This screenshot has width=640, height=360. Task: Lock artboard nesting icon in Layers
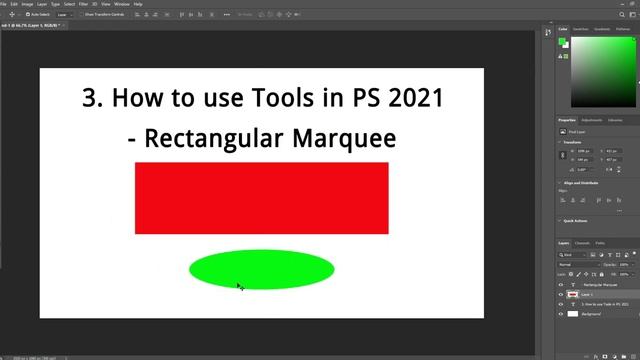[x=594, y=274]
